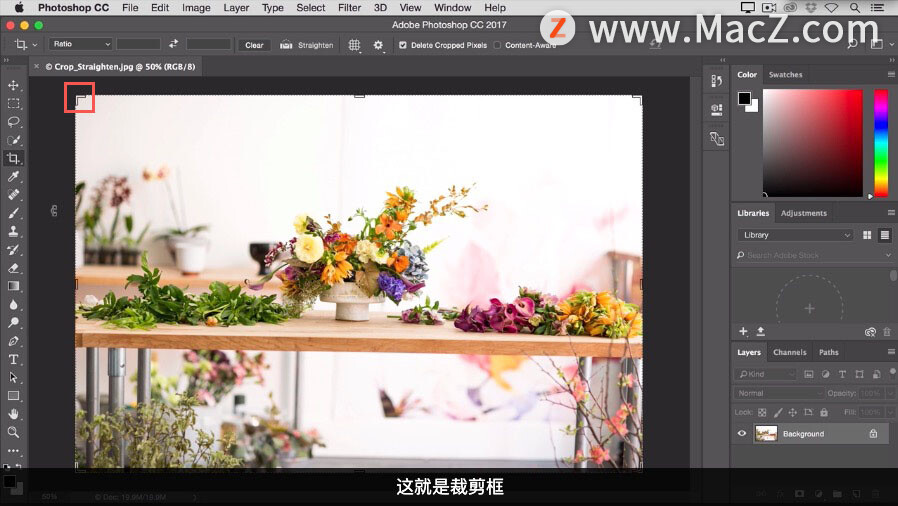Image resolution: width=898 pixels, height=506 pixels.
Task: Switch Libraries to grid view
Action: coord(867,235)
